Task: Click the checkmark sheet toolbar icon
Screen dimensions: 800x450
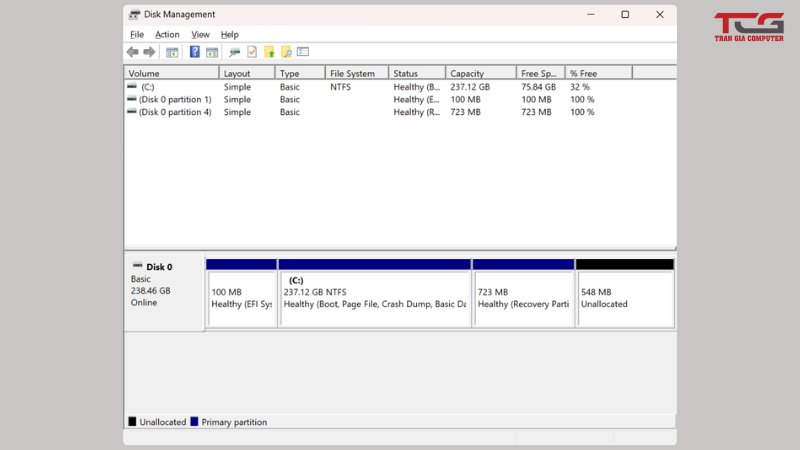Action: pos(252,52)
